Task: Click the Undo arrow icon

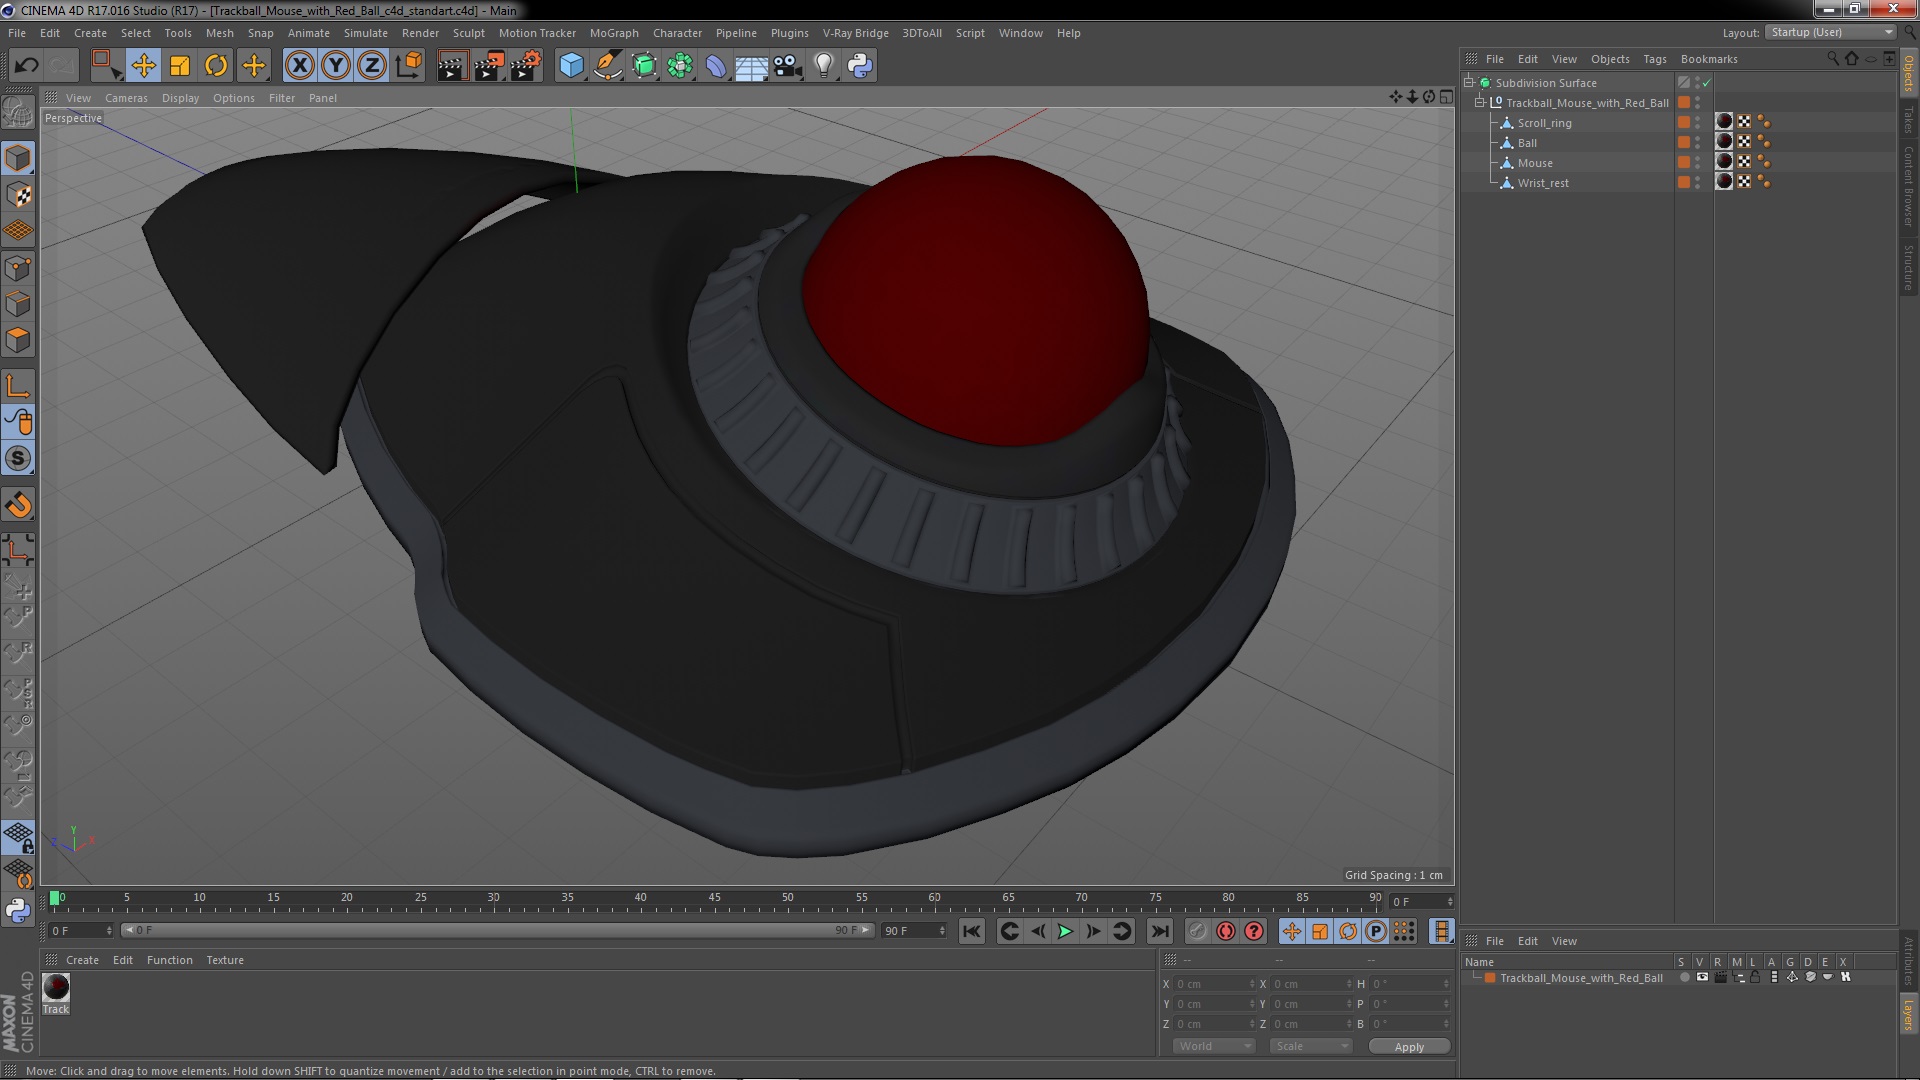Action: tap(27, 66)
